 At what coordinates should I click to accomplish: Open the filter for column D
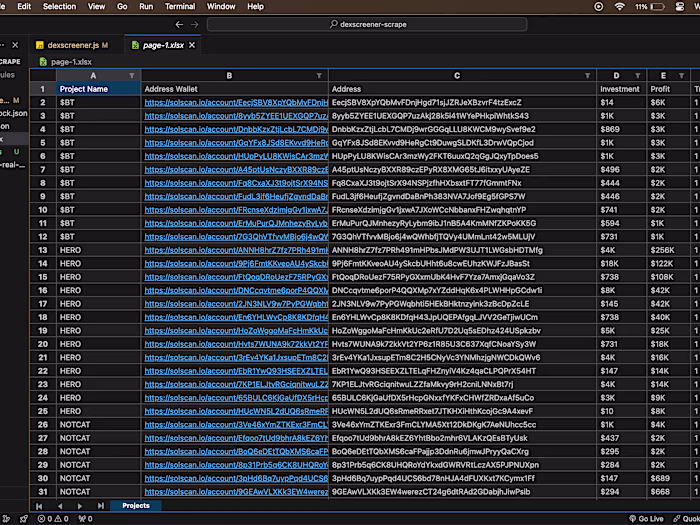coord(638,76)
